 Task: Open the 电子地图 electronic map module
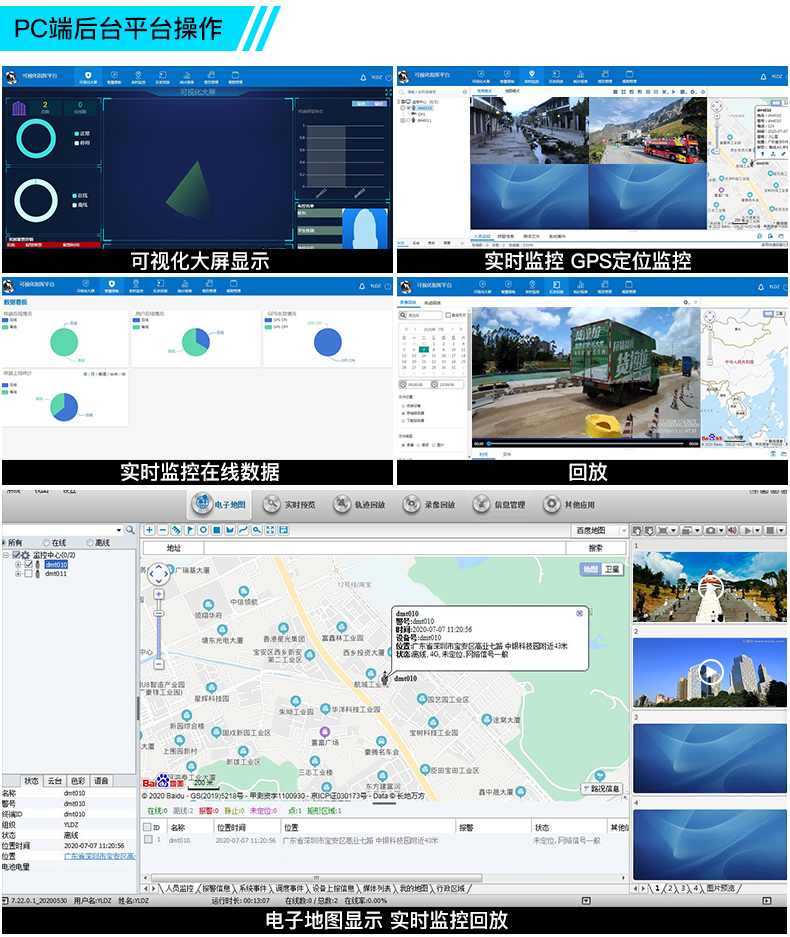point(219,504)
